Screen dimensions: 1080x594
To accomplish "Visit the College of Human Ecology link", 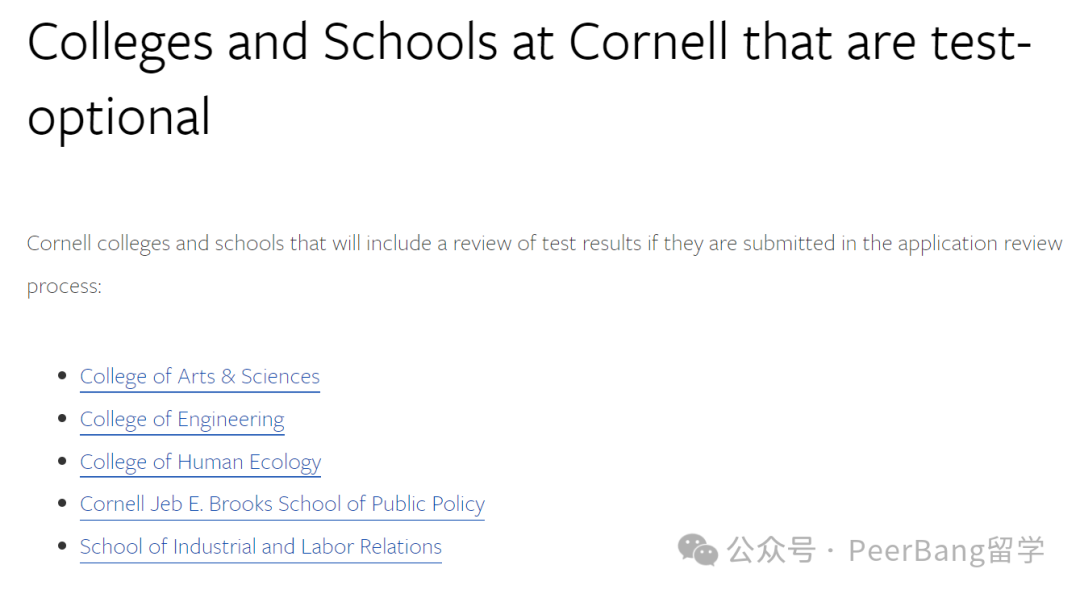I will 200,462.
